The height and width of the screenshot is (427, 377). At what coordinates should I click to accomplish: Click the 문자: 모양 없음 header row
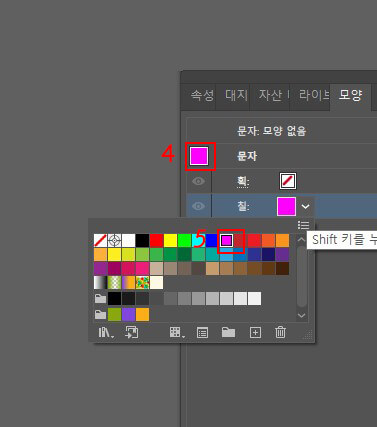pos(282,131)
